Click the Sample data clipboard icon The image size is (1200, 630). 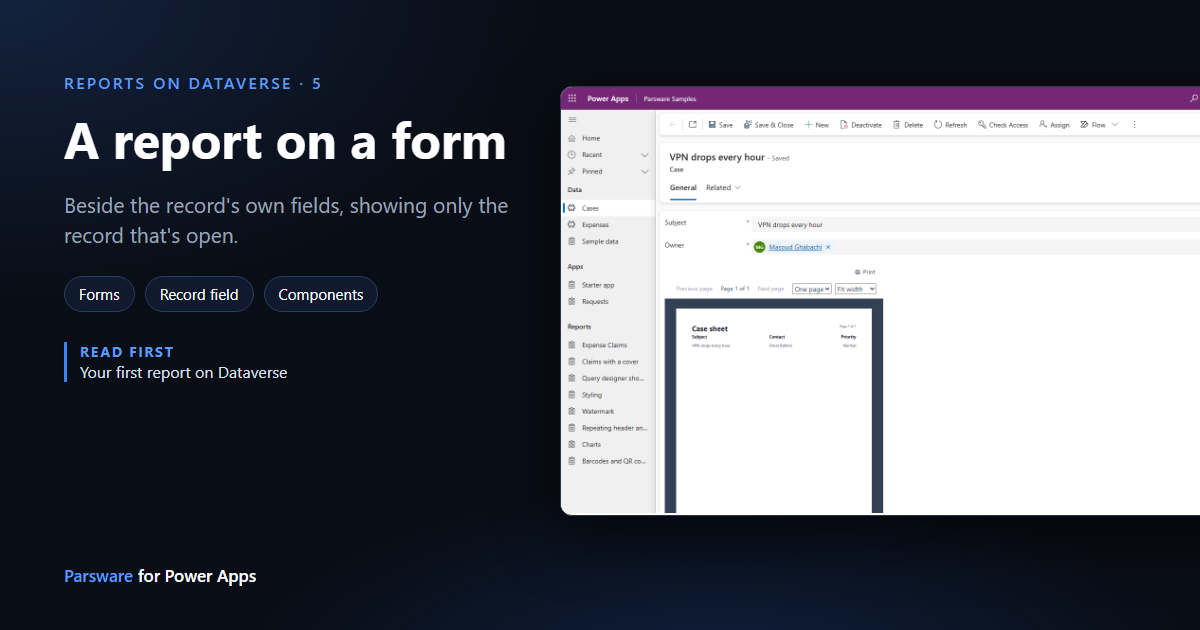[x=572, y=241]
